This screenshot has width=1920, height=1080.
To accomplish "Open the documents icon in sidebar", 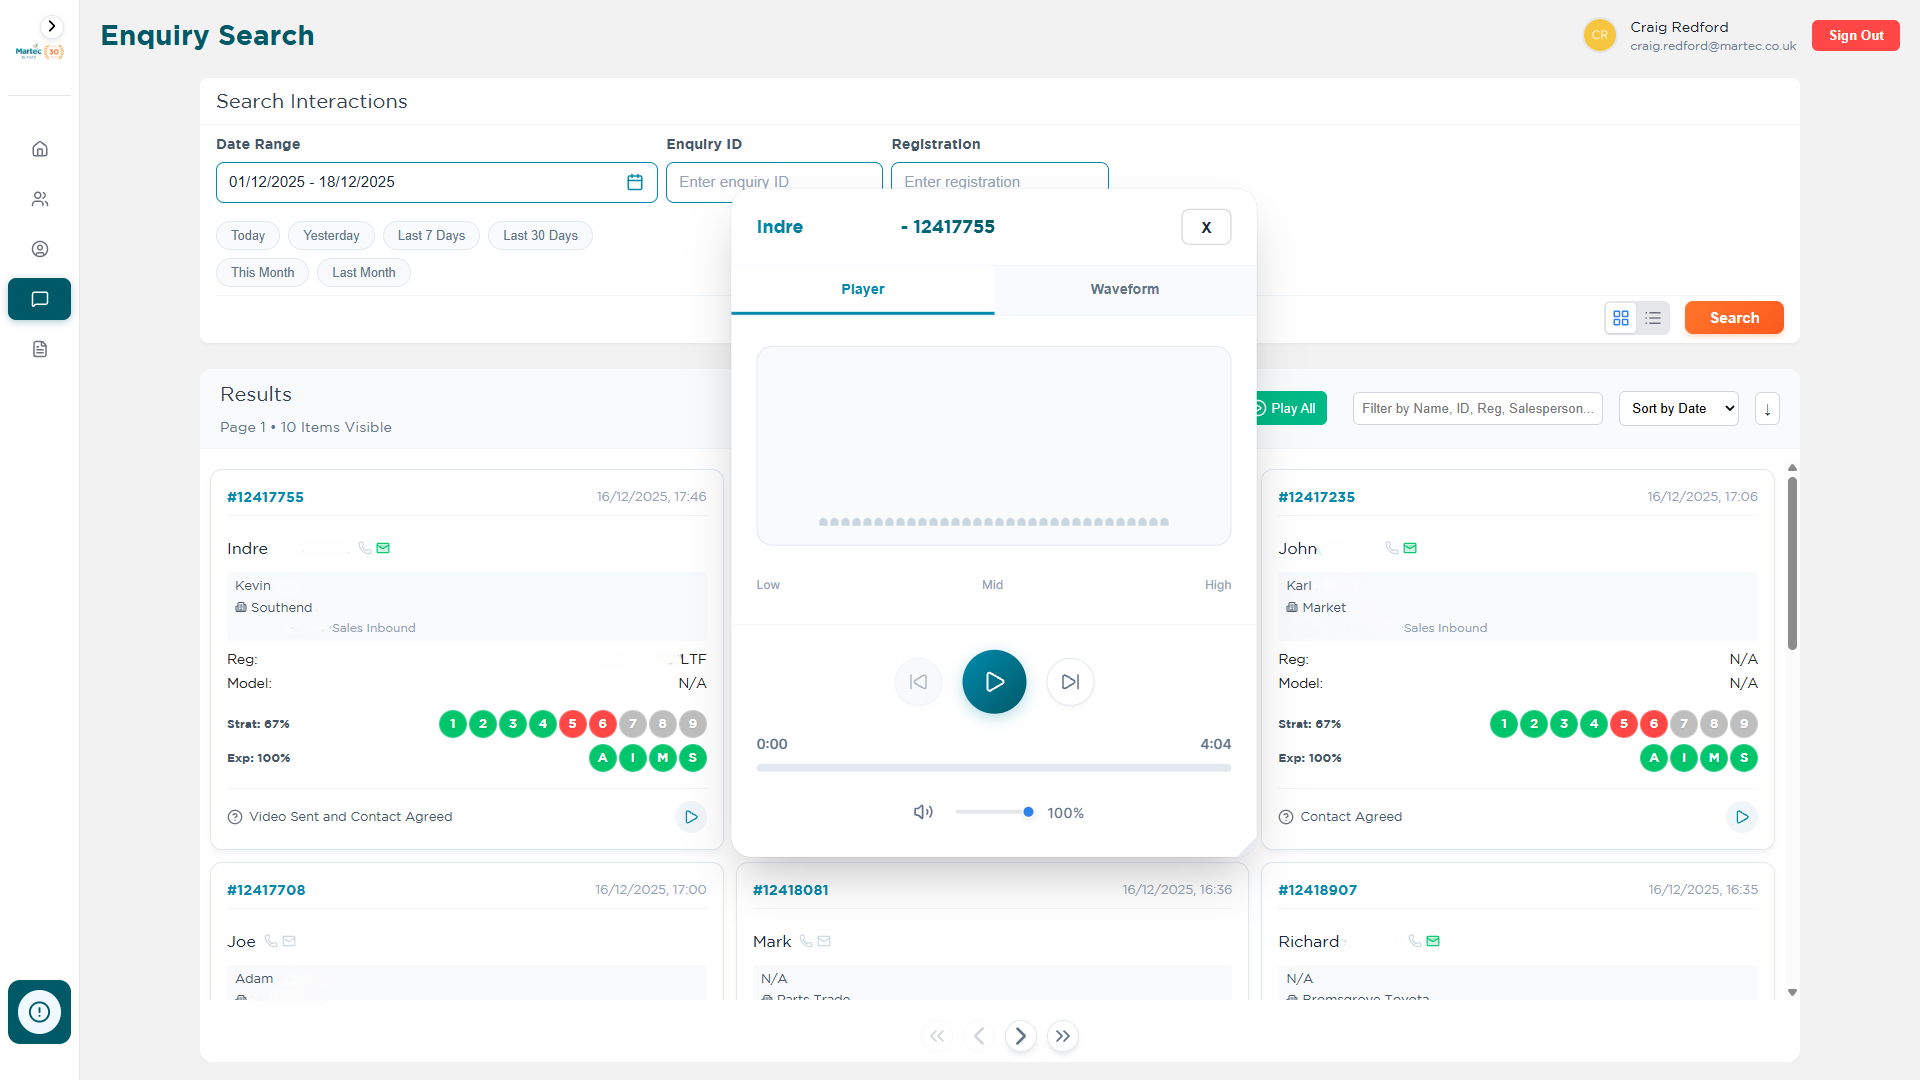I will pyautogui.click(x=40, y=349).
